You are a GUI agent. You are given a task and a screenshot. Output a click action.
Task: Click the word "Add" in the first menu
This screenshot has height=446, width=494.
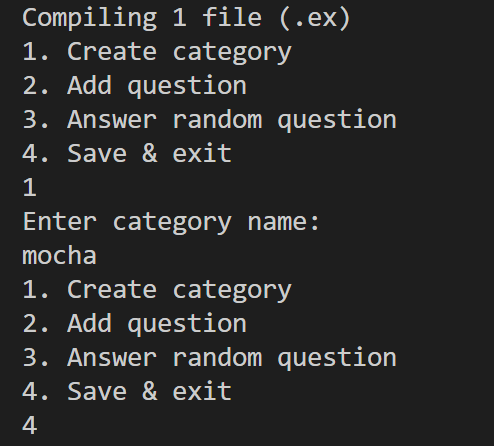(x=89, y=86)
